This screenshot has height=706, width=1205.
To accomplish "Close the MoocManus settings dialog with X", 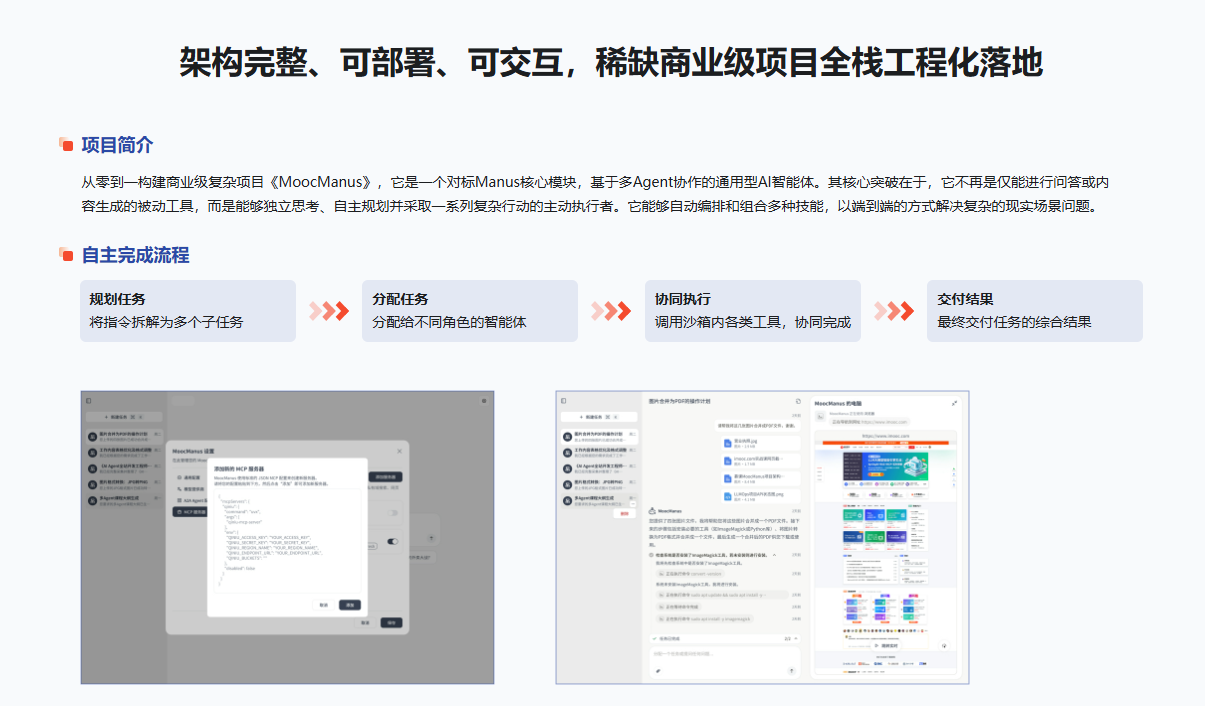I will 399,451.
